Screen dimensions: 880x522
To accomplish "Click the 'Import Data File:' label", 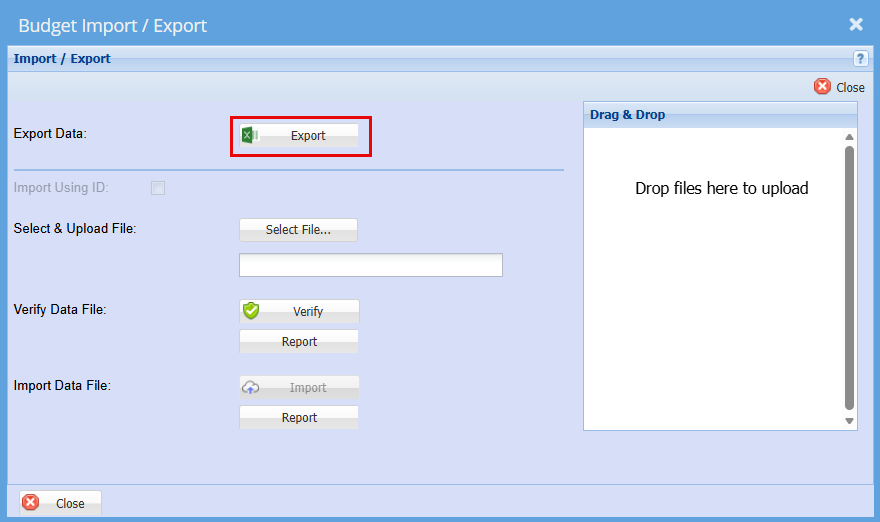I will [x=62, y=386].
